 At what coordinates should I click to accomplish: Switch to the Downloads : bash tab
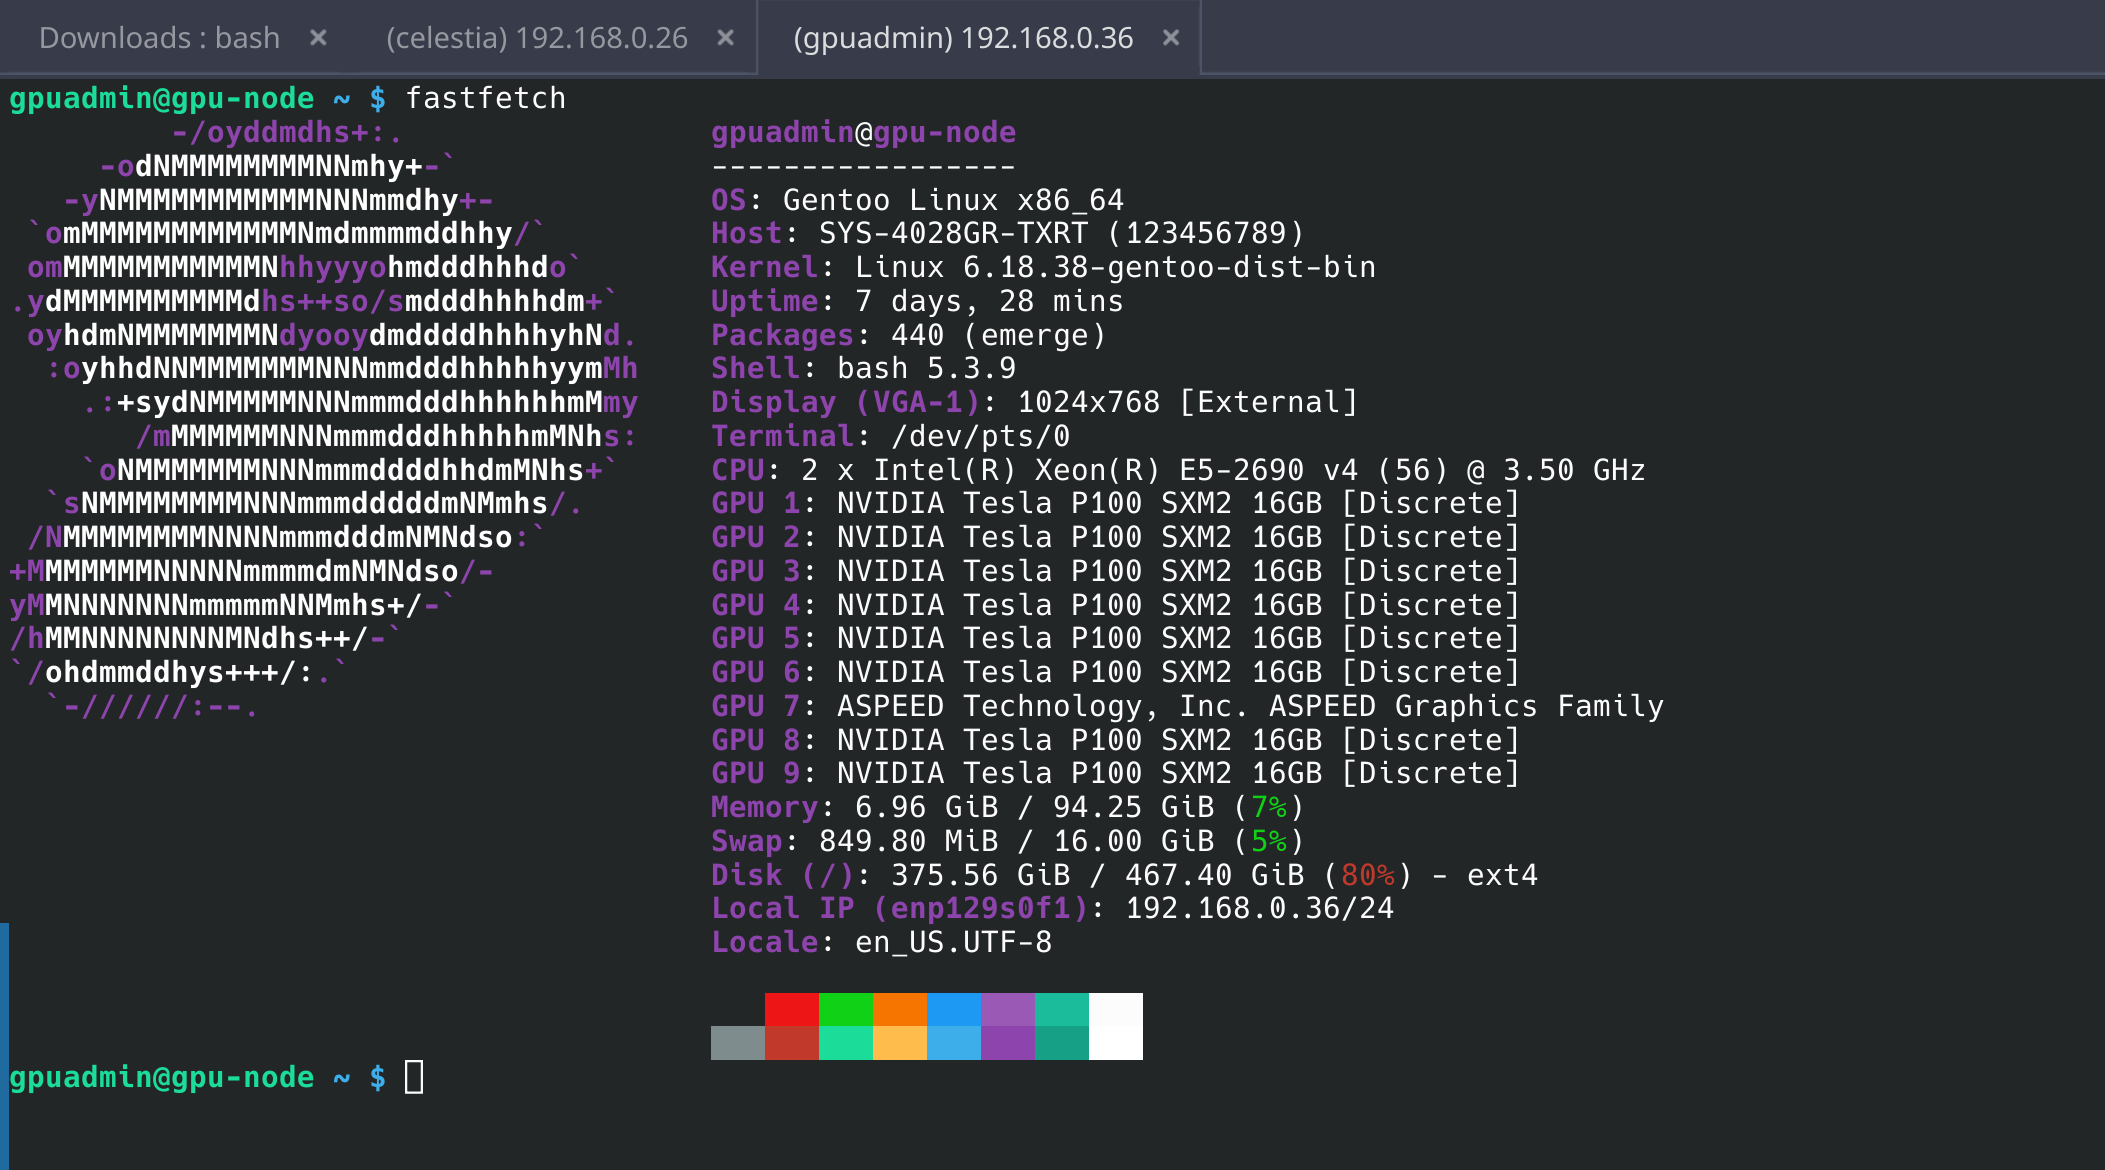coord(160,38)
